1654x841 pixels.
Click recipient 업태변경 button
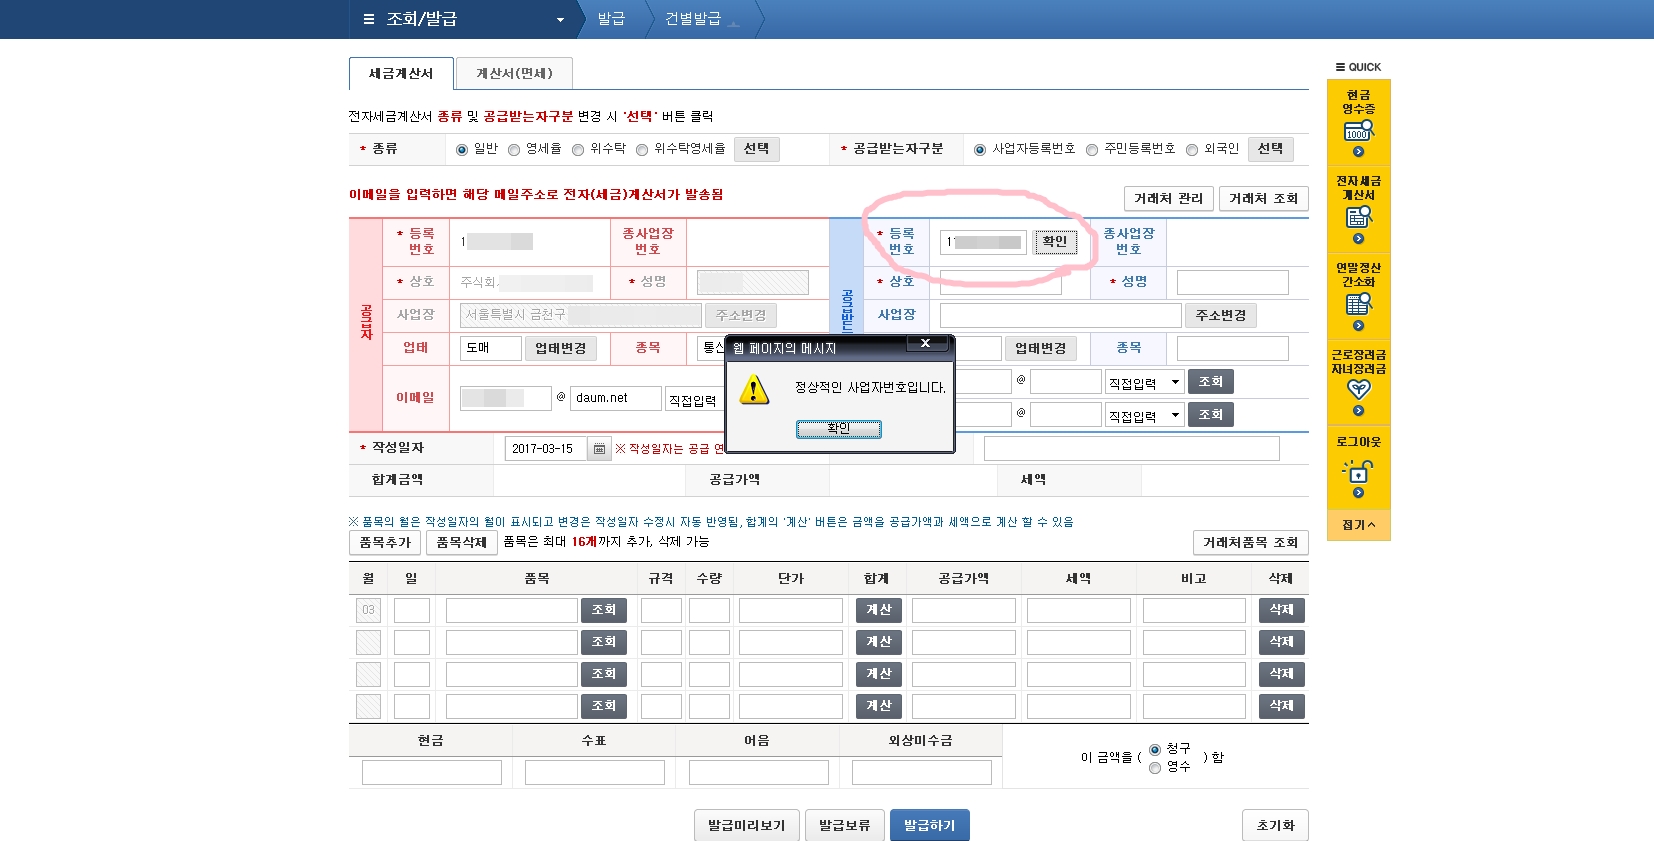(x=1040, y=348)
